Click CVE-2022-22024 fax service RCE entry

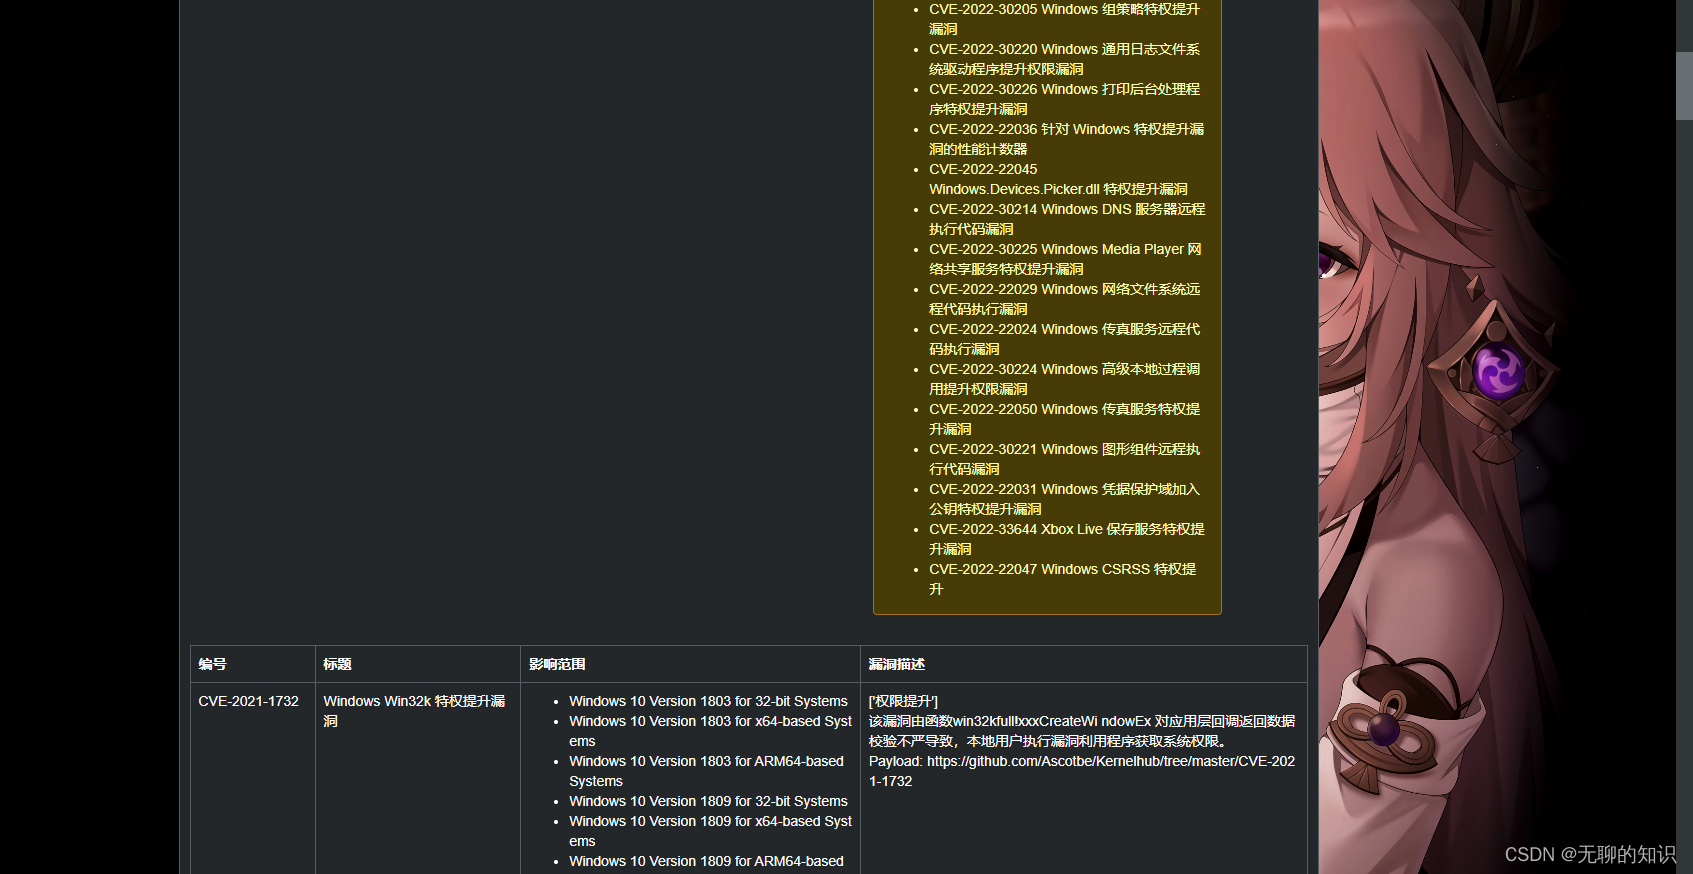(x=1064, y=339)
